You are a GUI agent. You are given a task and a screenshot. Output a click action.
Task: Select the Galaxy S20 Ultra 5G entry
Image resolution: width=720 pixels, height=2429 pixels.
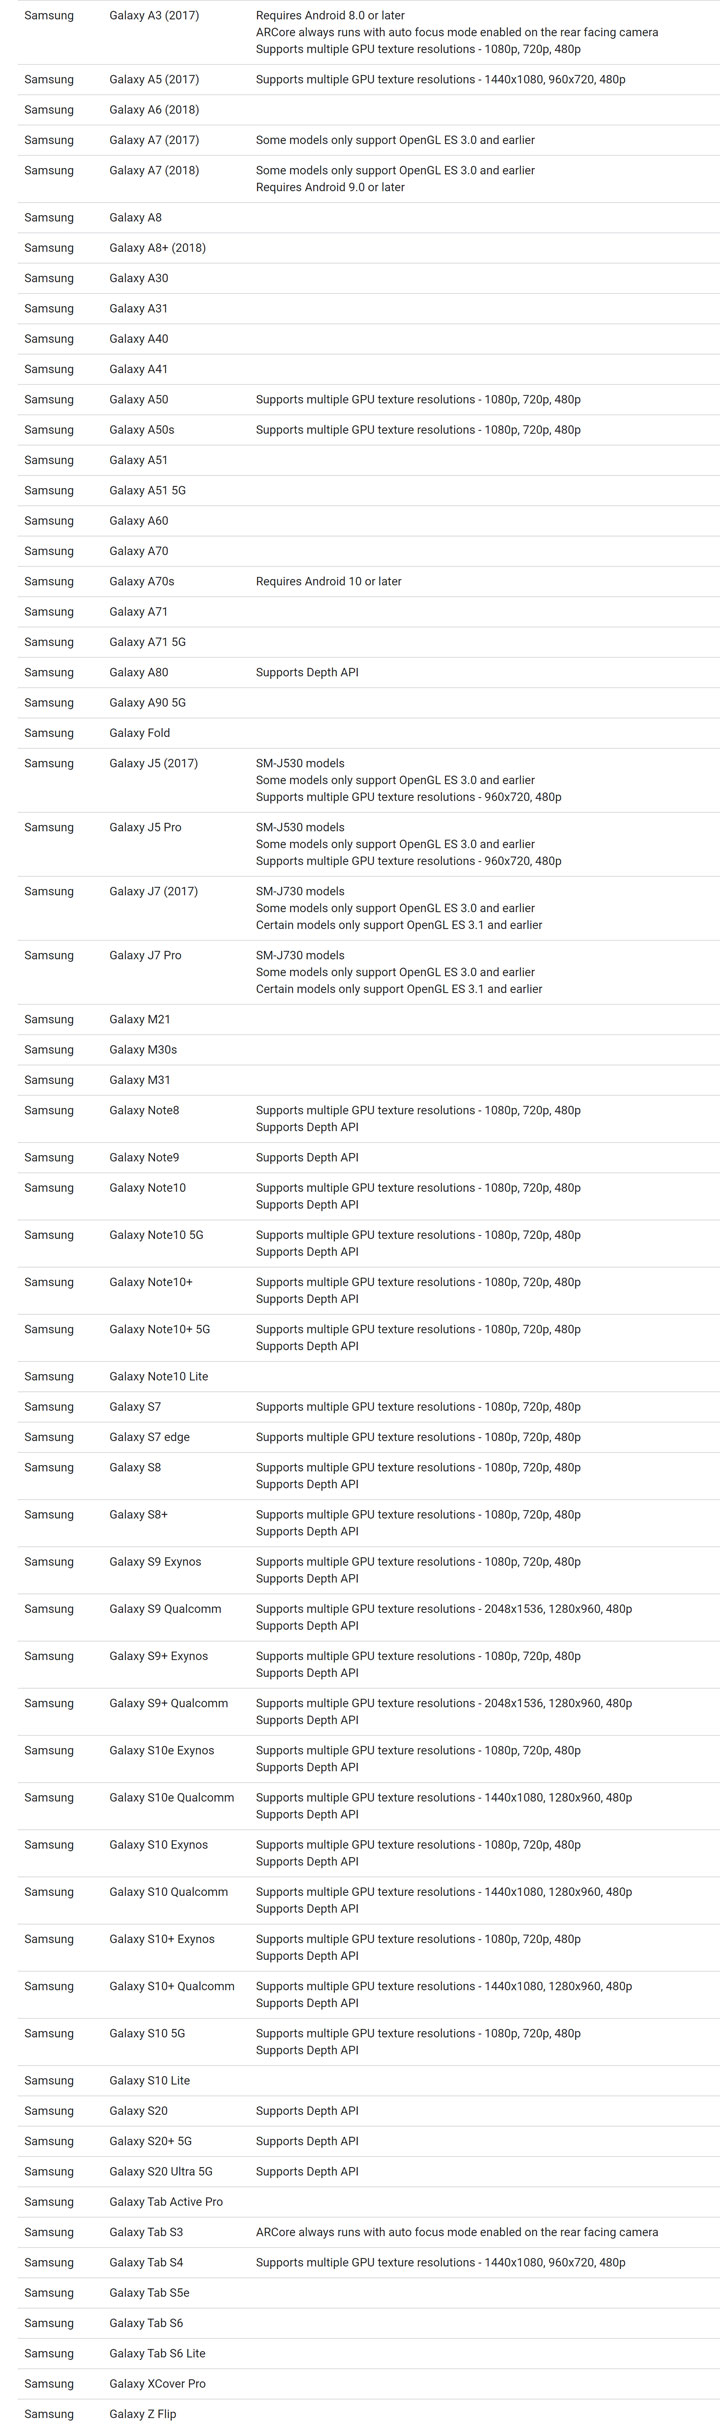[x=161, y=2172]
